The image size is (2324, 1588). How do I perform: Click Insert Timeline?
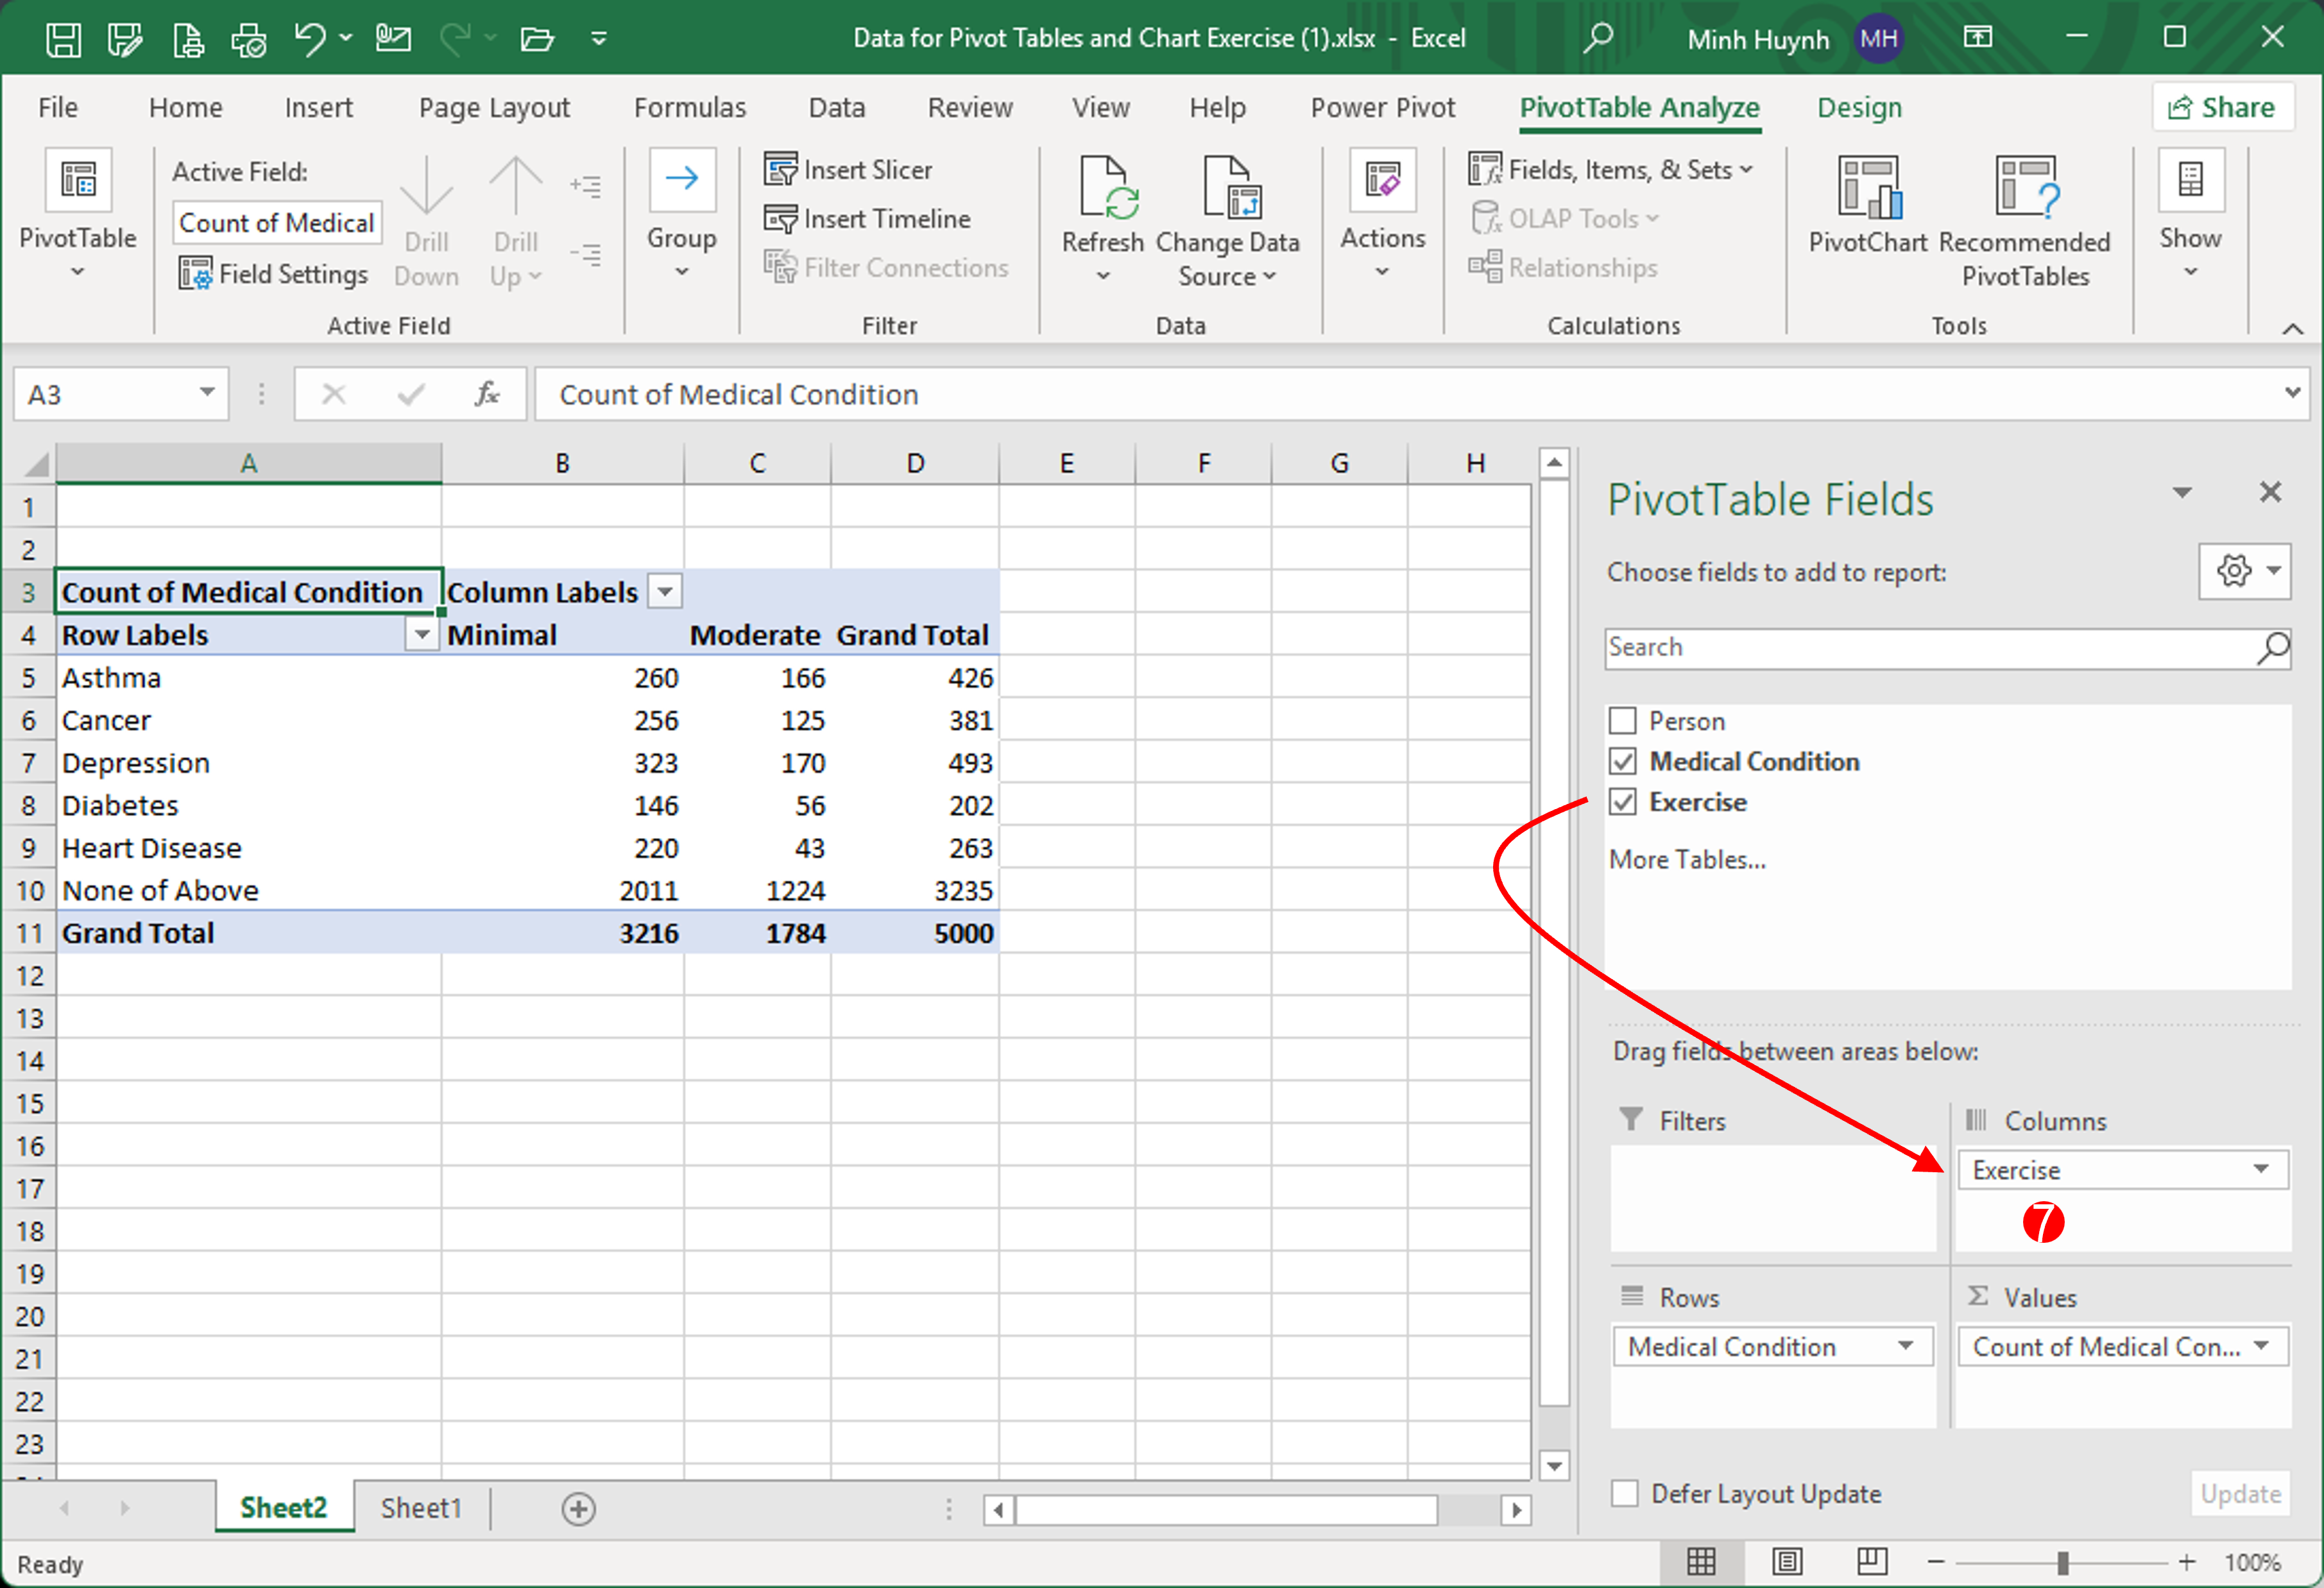tap(868, 219)
